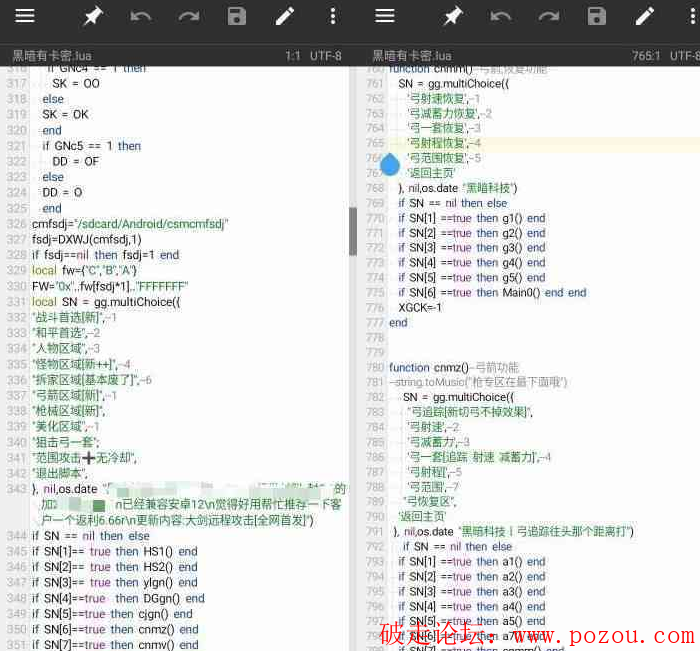Click the 1:1 cursor position in left editor
Screen dimensions: 700x651
[293, 56]
